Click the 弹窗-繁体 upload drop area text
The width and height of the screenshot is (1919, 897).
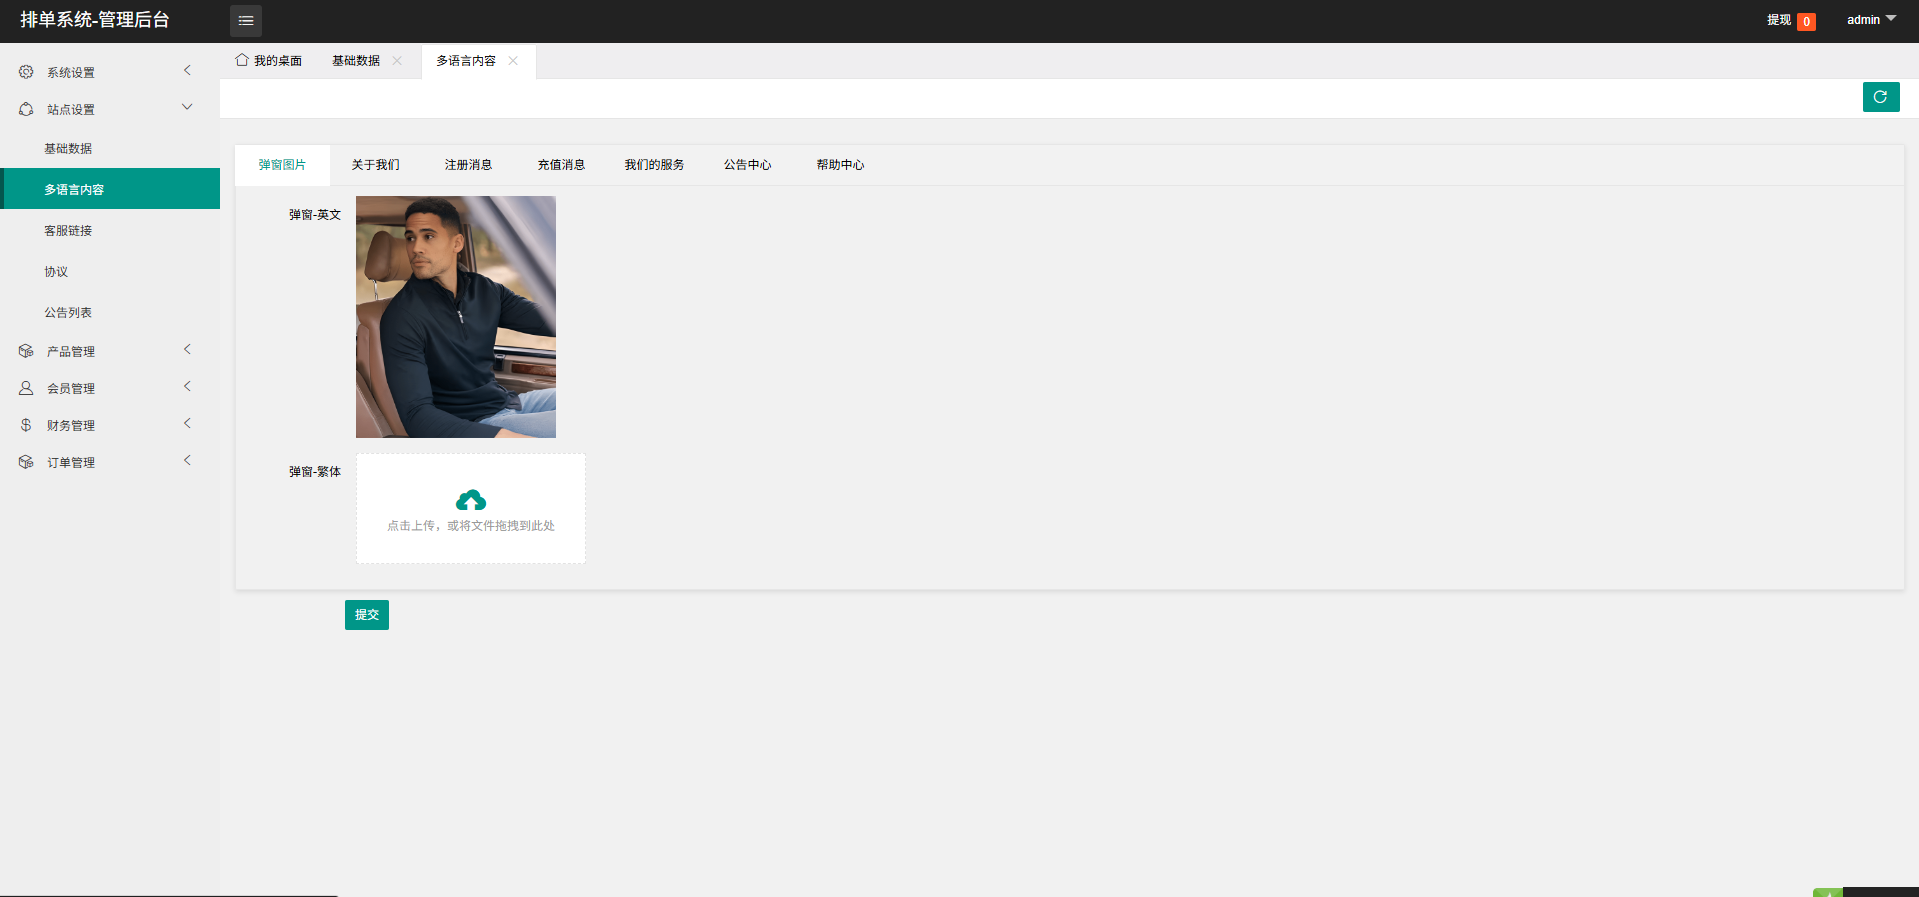pos(471,526)
